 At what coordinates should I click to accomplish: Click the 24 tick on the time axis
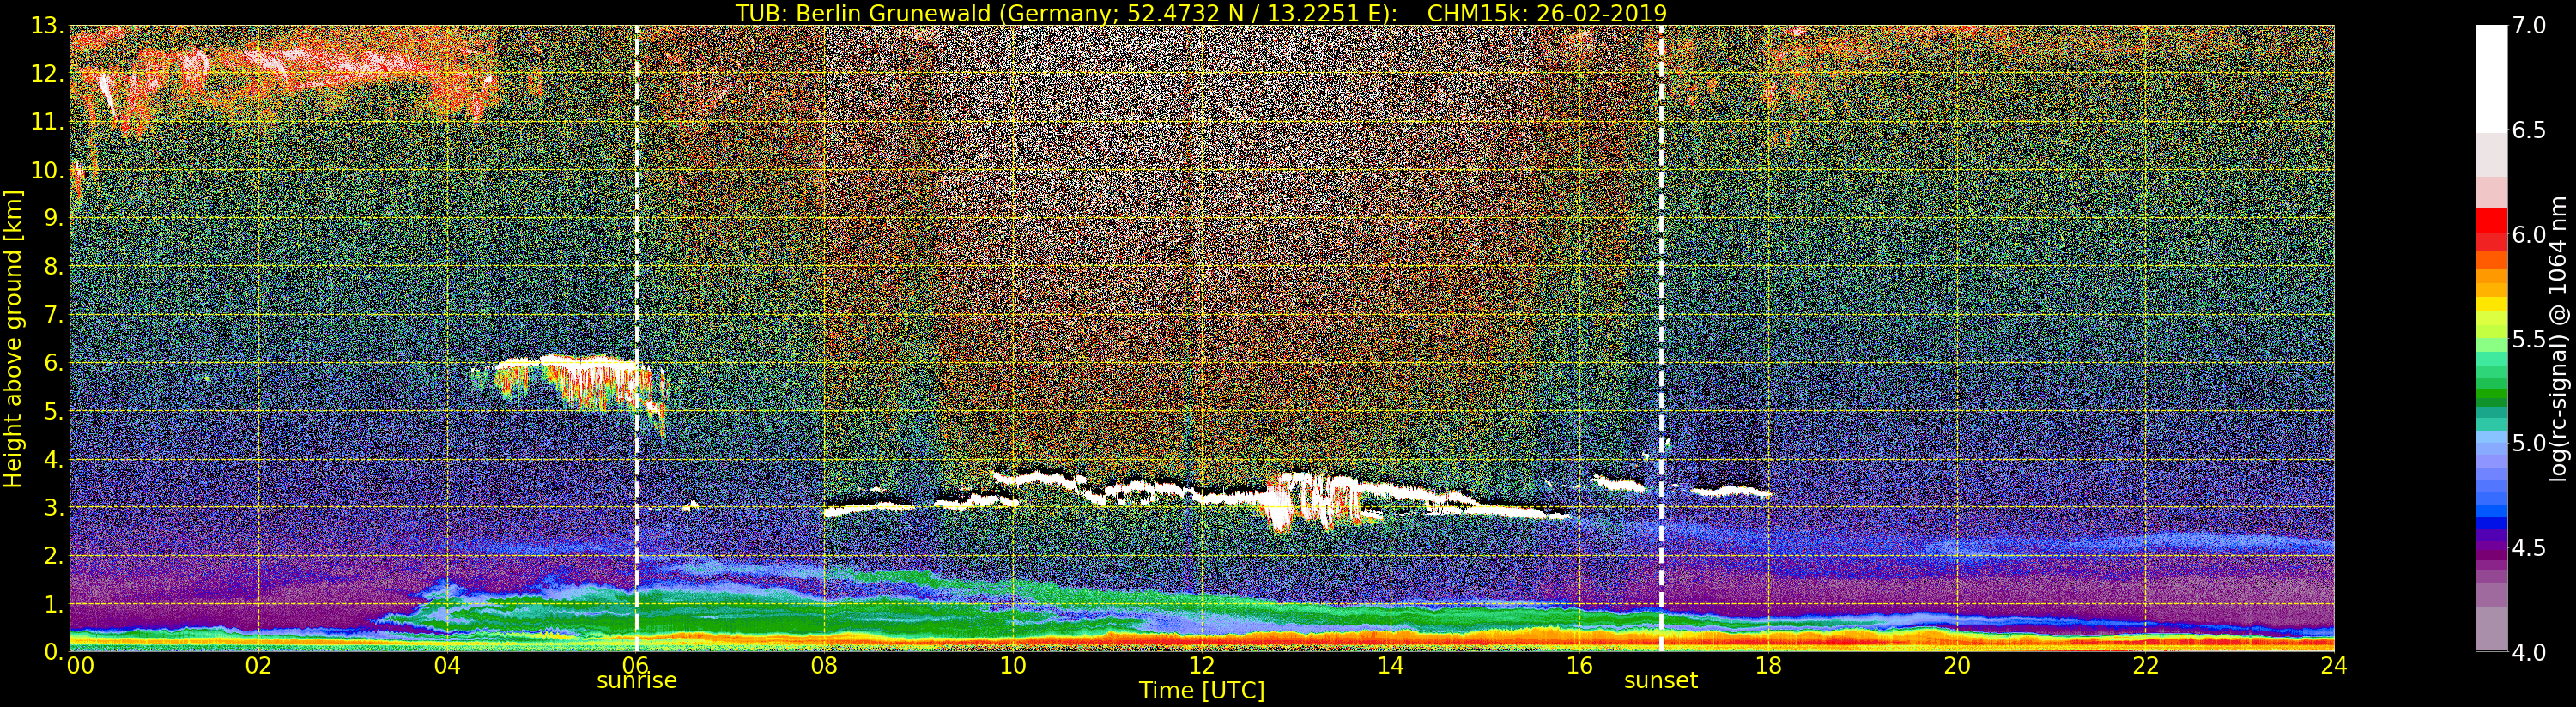(x=2334, y=666)
